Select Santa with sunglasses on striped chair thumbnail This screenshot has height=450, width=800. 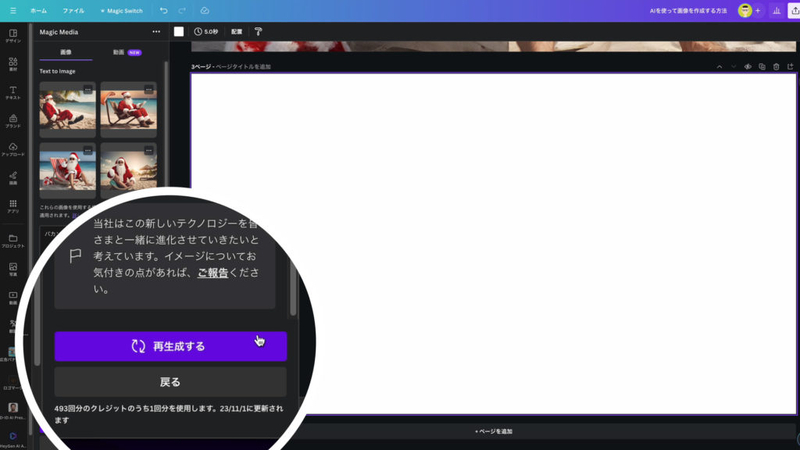click(67, 170)
